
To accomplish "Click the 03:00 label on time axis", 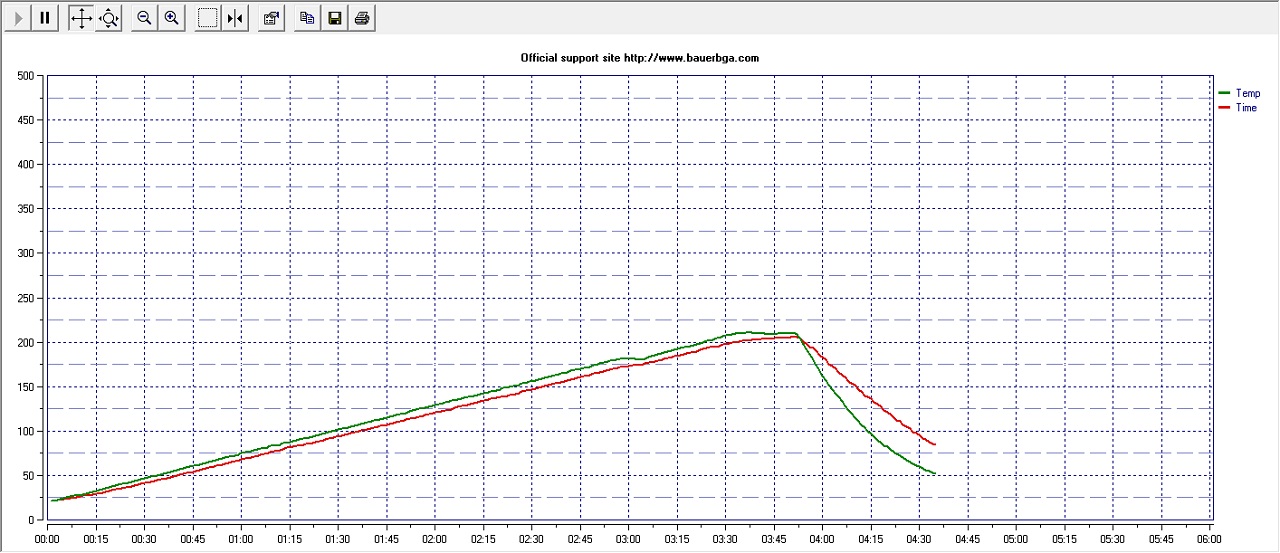I will tap(628, 538).
